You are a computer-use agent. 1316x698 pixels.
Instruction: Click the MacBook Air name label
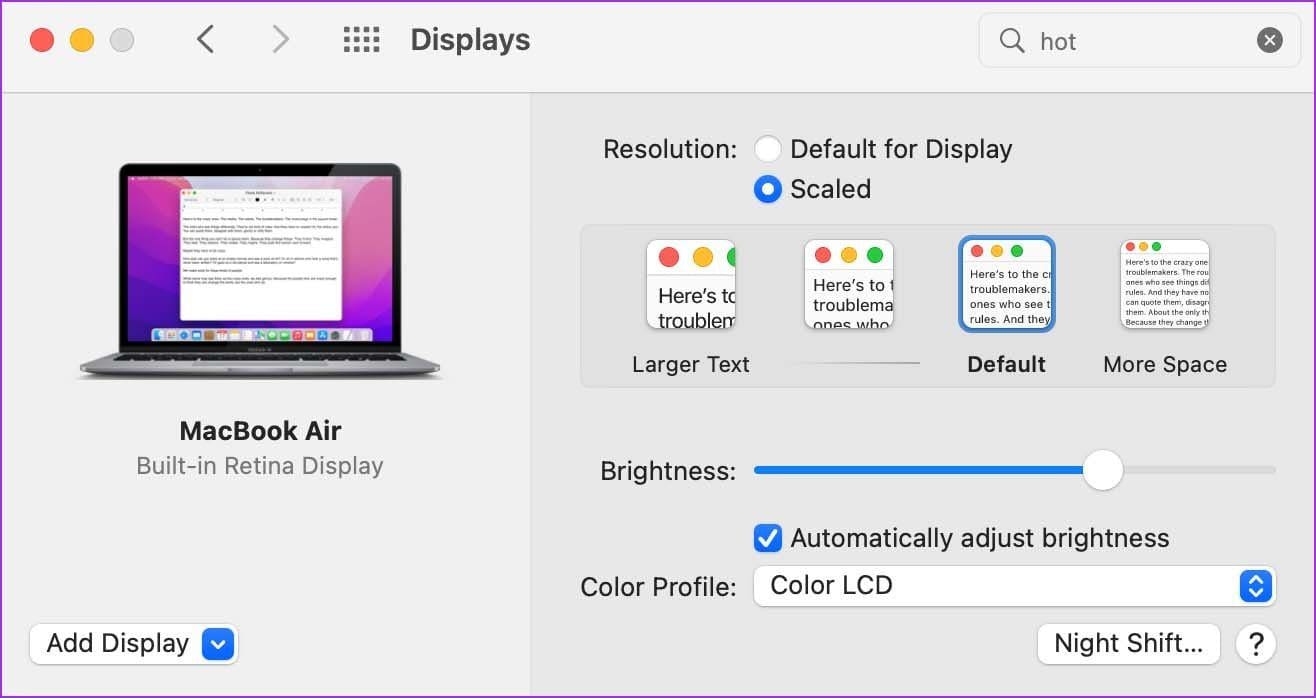[260, 431]
